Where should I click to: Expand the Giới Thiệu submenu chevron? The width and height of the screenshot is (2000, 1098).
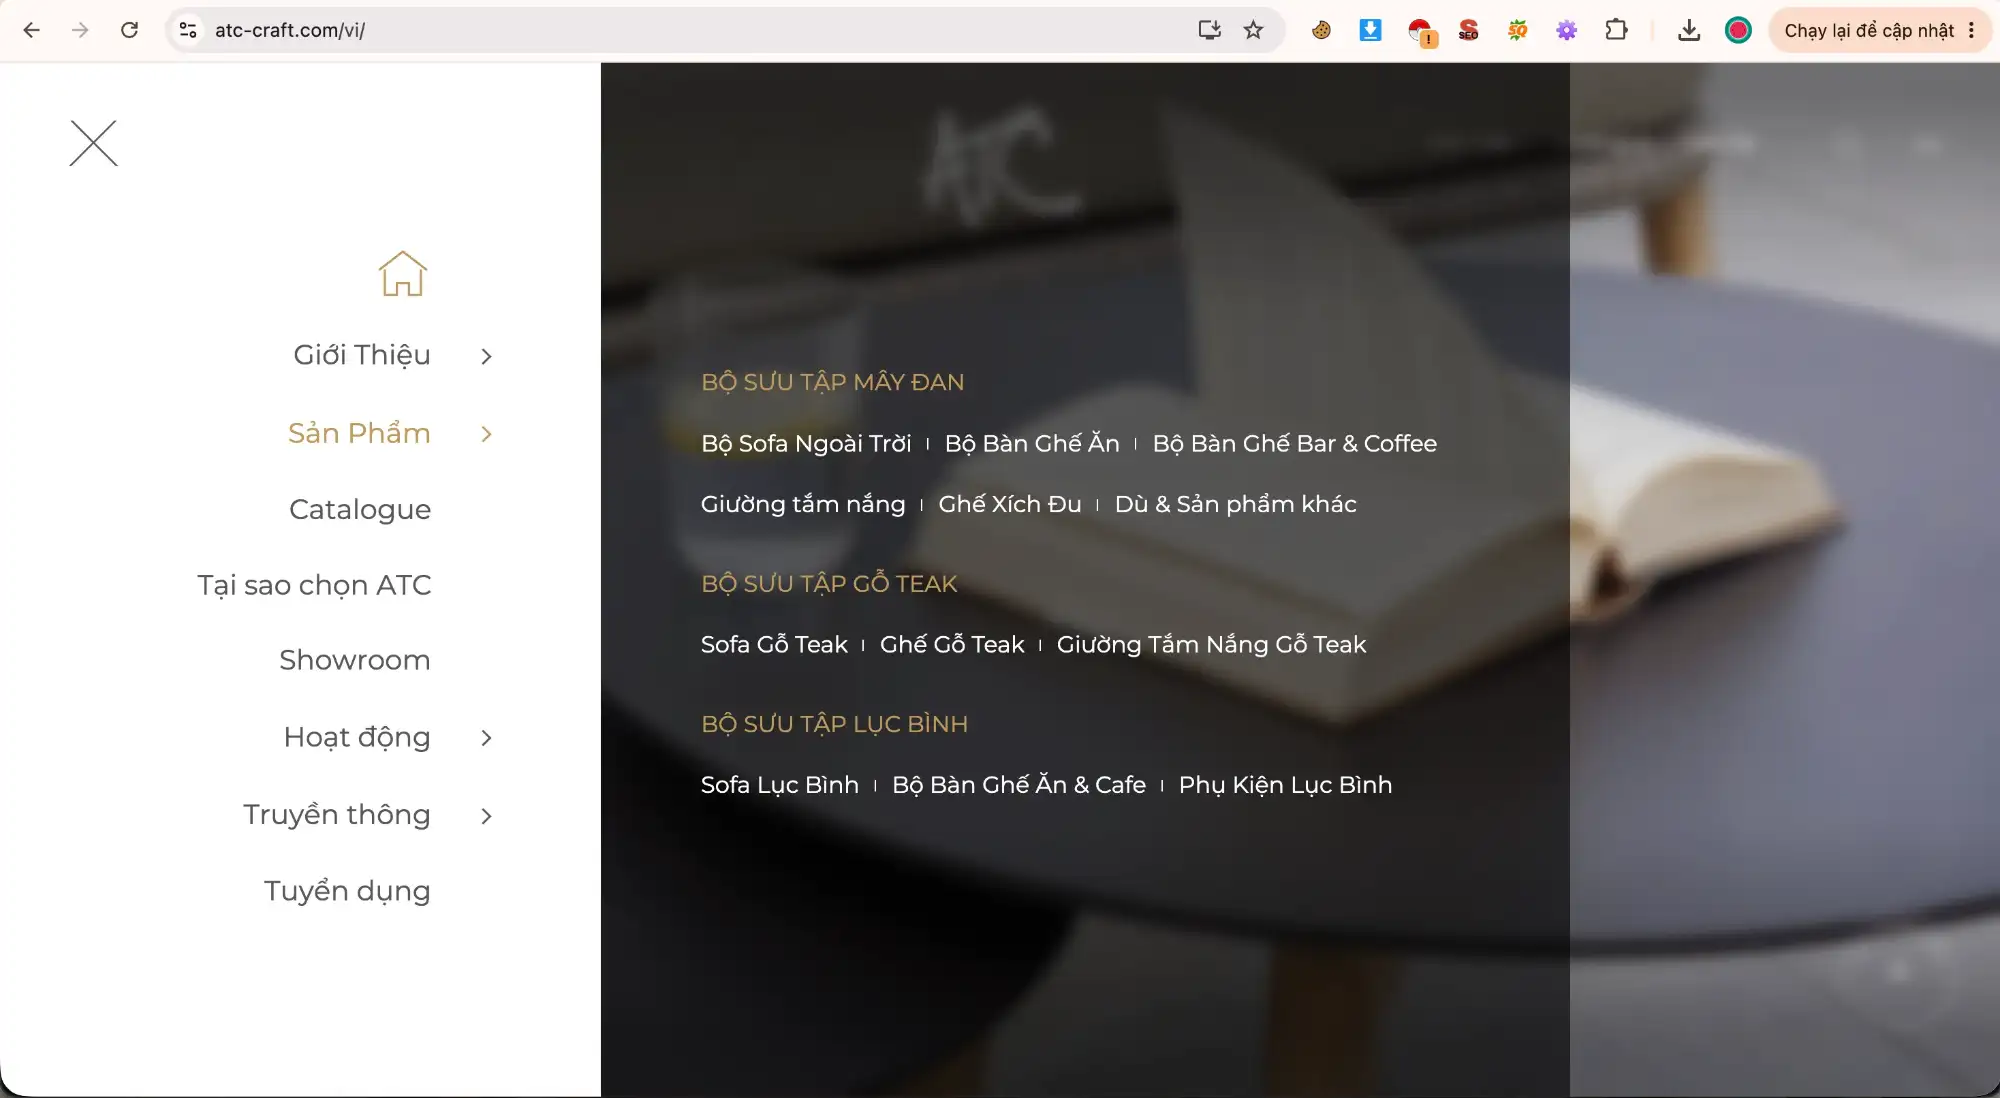487,356
